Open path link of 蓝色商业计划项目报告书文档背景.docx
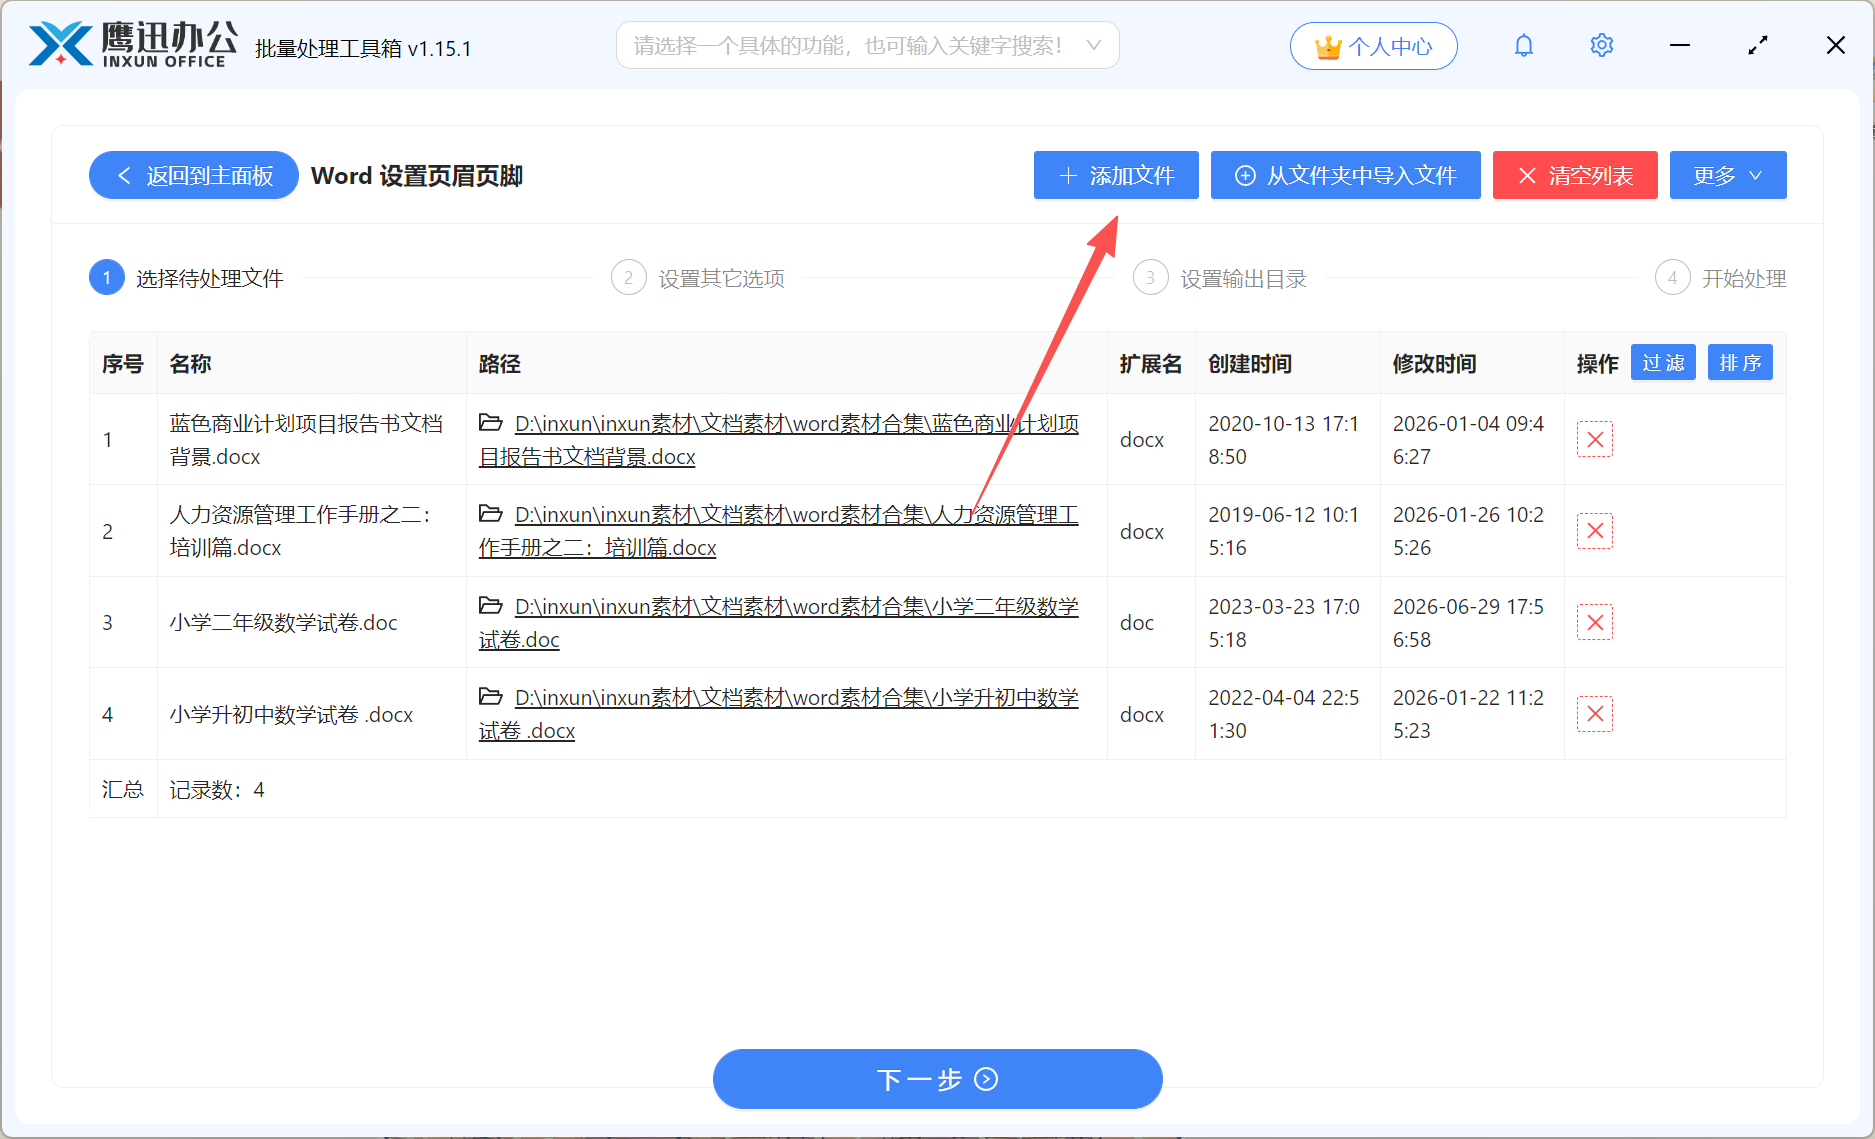The width and height of the screenshot is (1875, 1139). [x=779, y=440]
